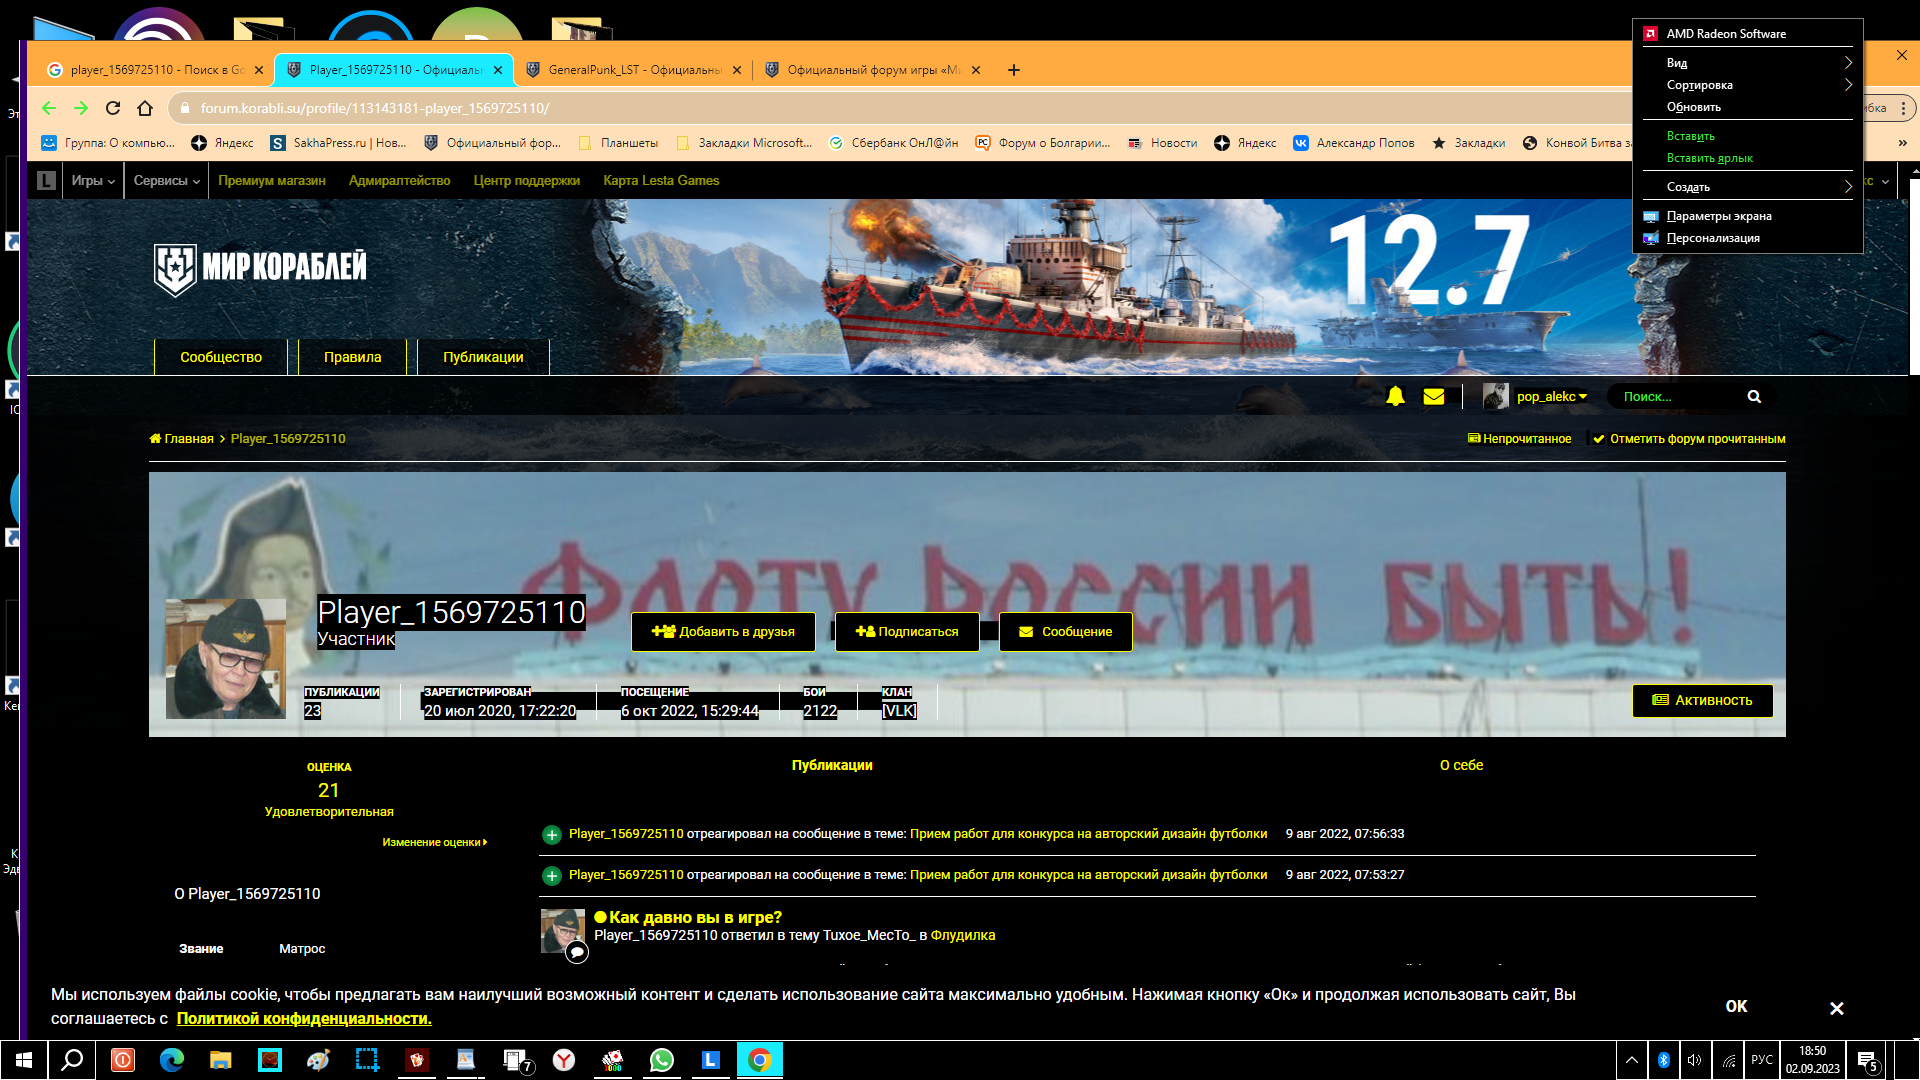The image size is (1920, 1080).
Task: Open new browser tab with plus
Action: (1014, 70)
